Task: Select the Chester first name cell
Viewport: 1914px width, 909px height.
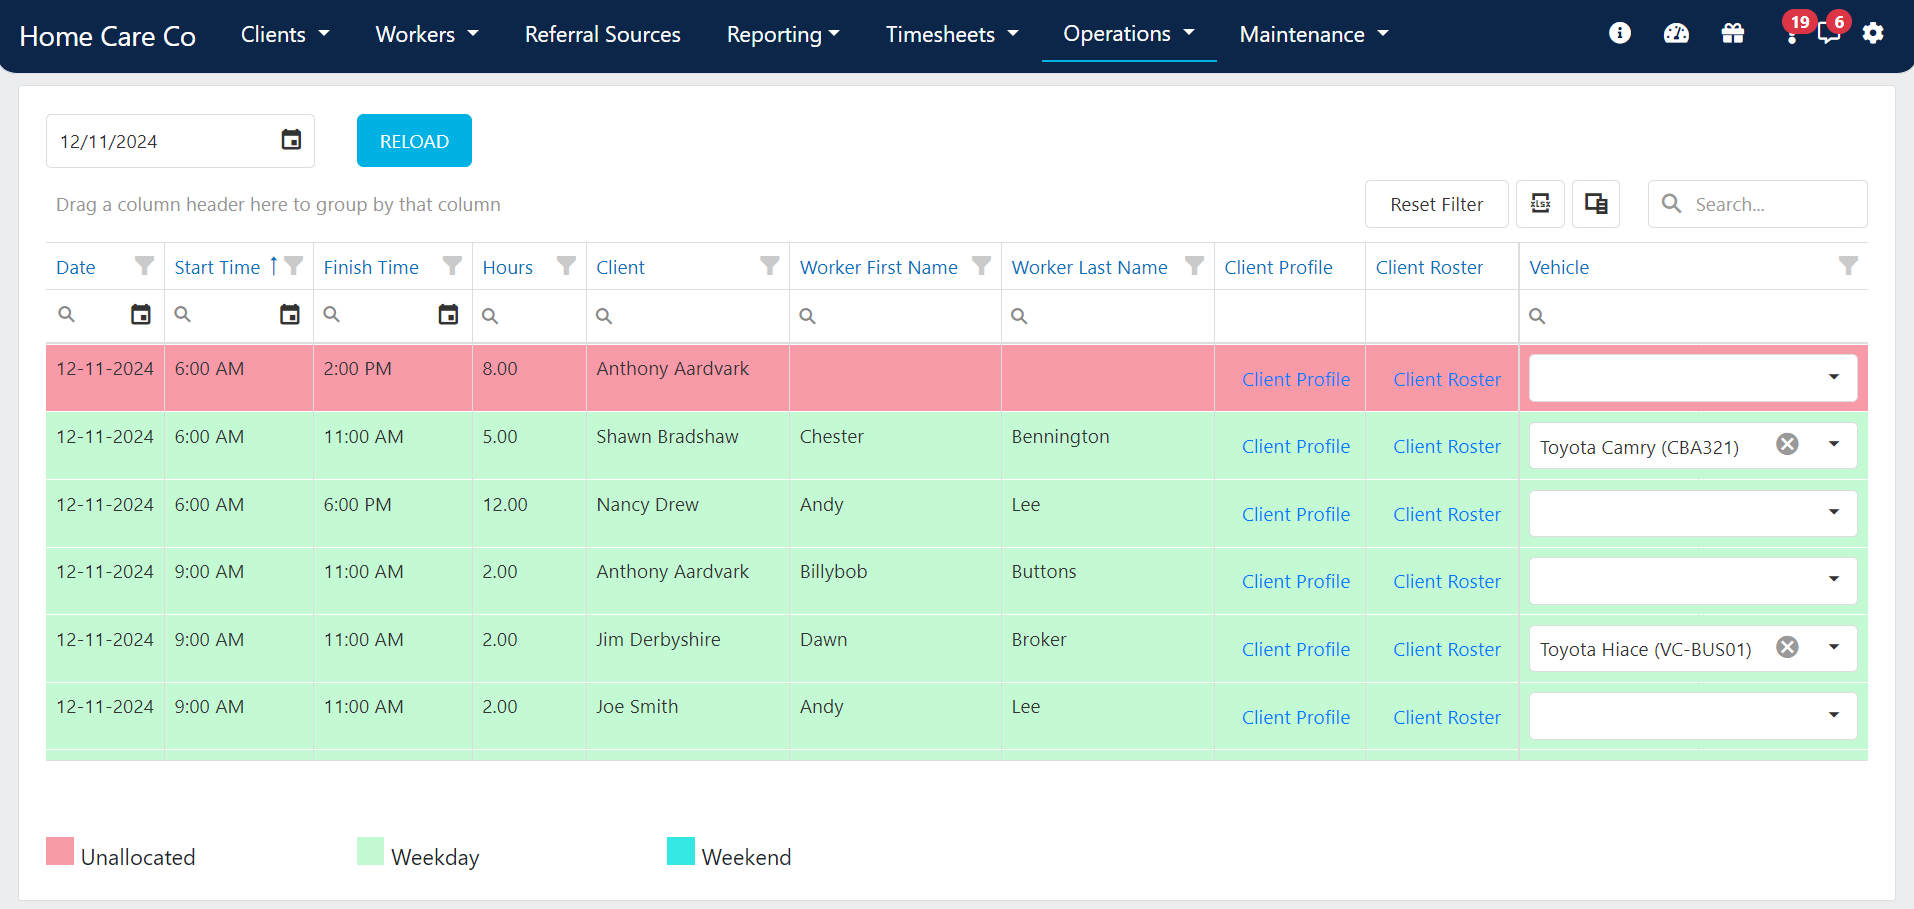Action: 895,445
